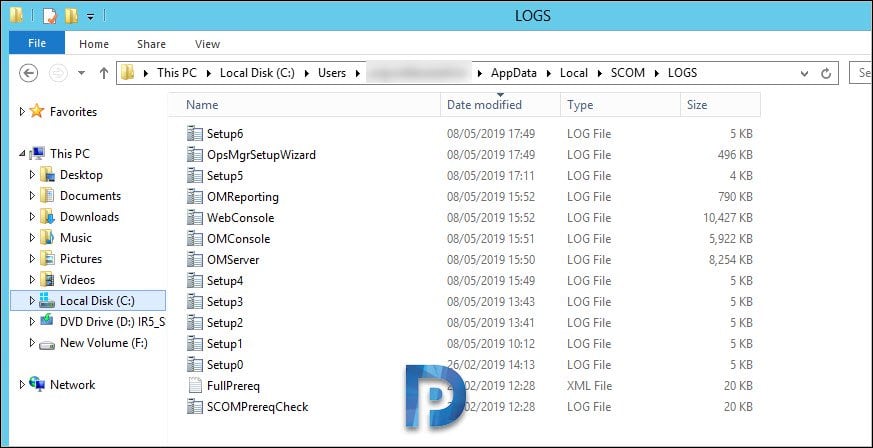Select Music in navigation pane
This screenshot has height=448, width=873.
pyautogui.click(x=76, y=238)
